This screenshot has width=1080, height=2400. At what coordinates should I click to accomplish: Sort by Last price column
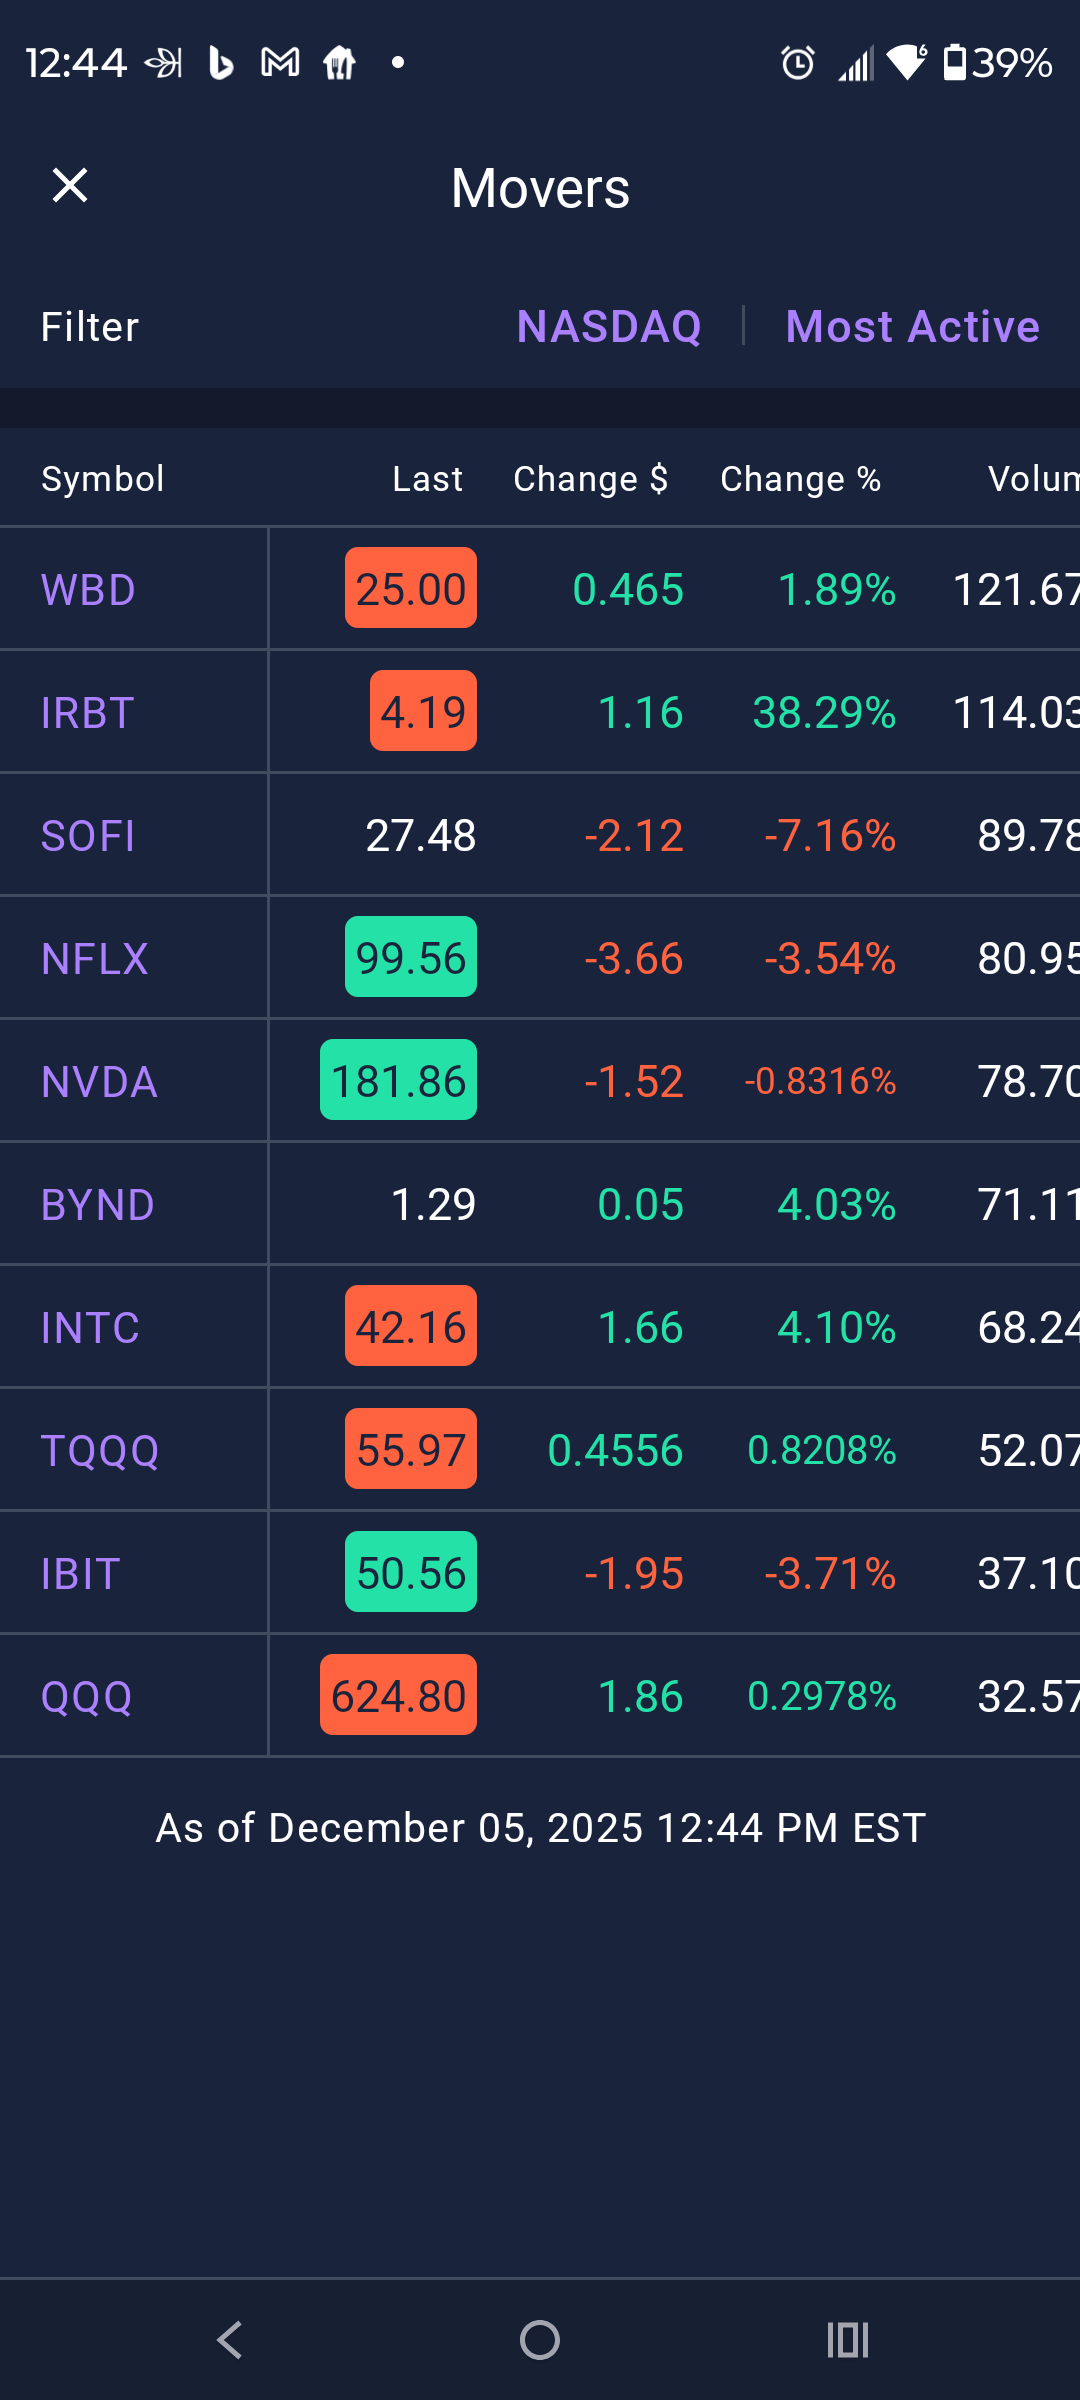[427, 479]
